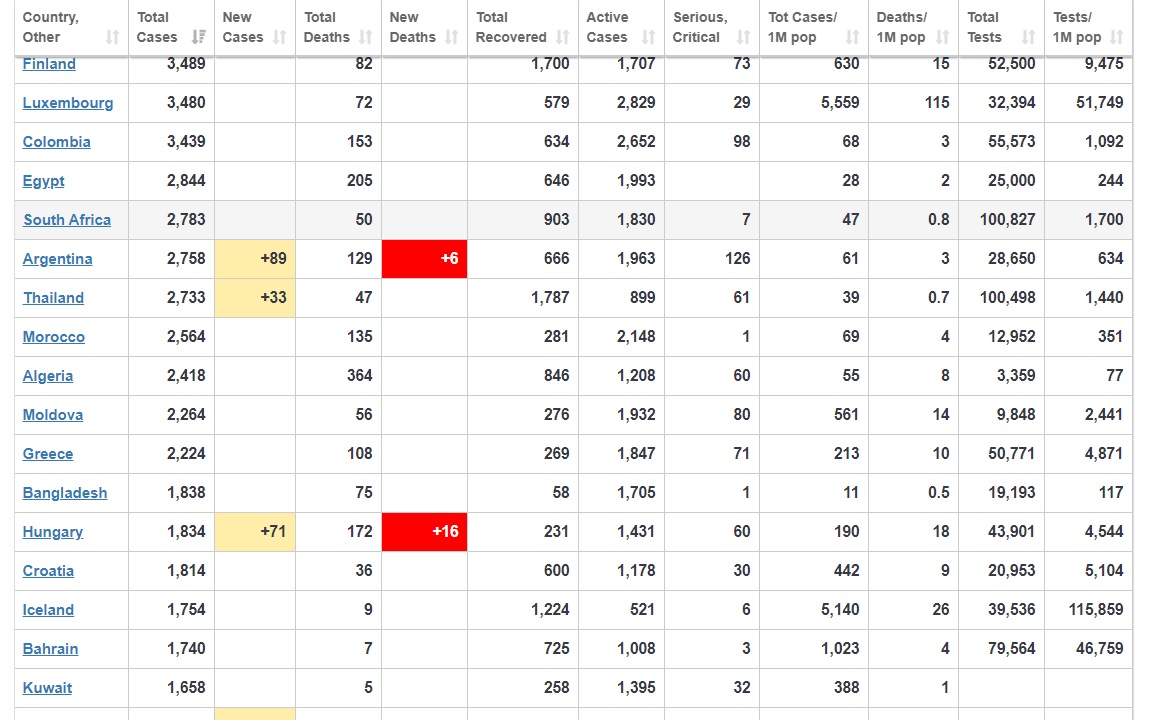
Task: Select Argentina's 126 serious critical value
Action: [738, 258]
